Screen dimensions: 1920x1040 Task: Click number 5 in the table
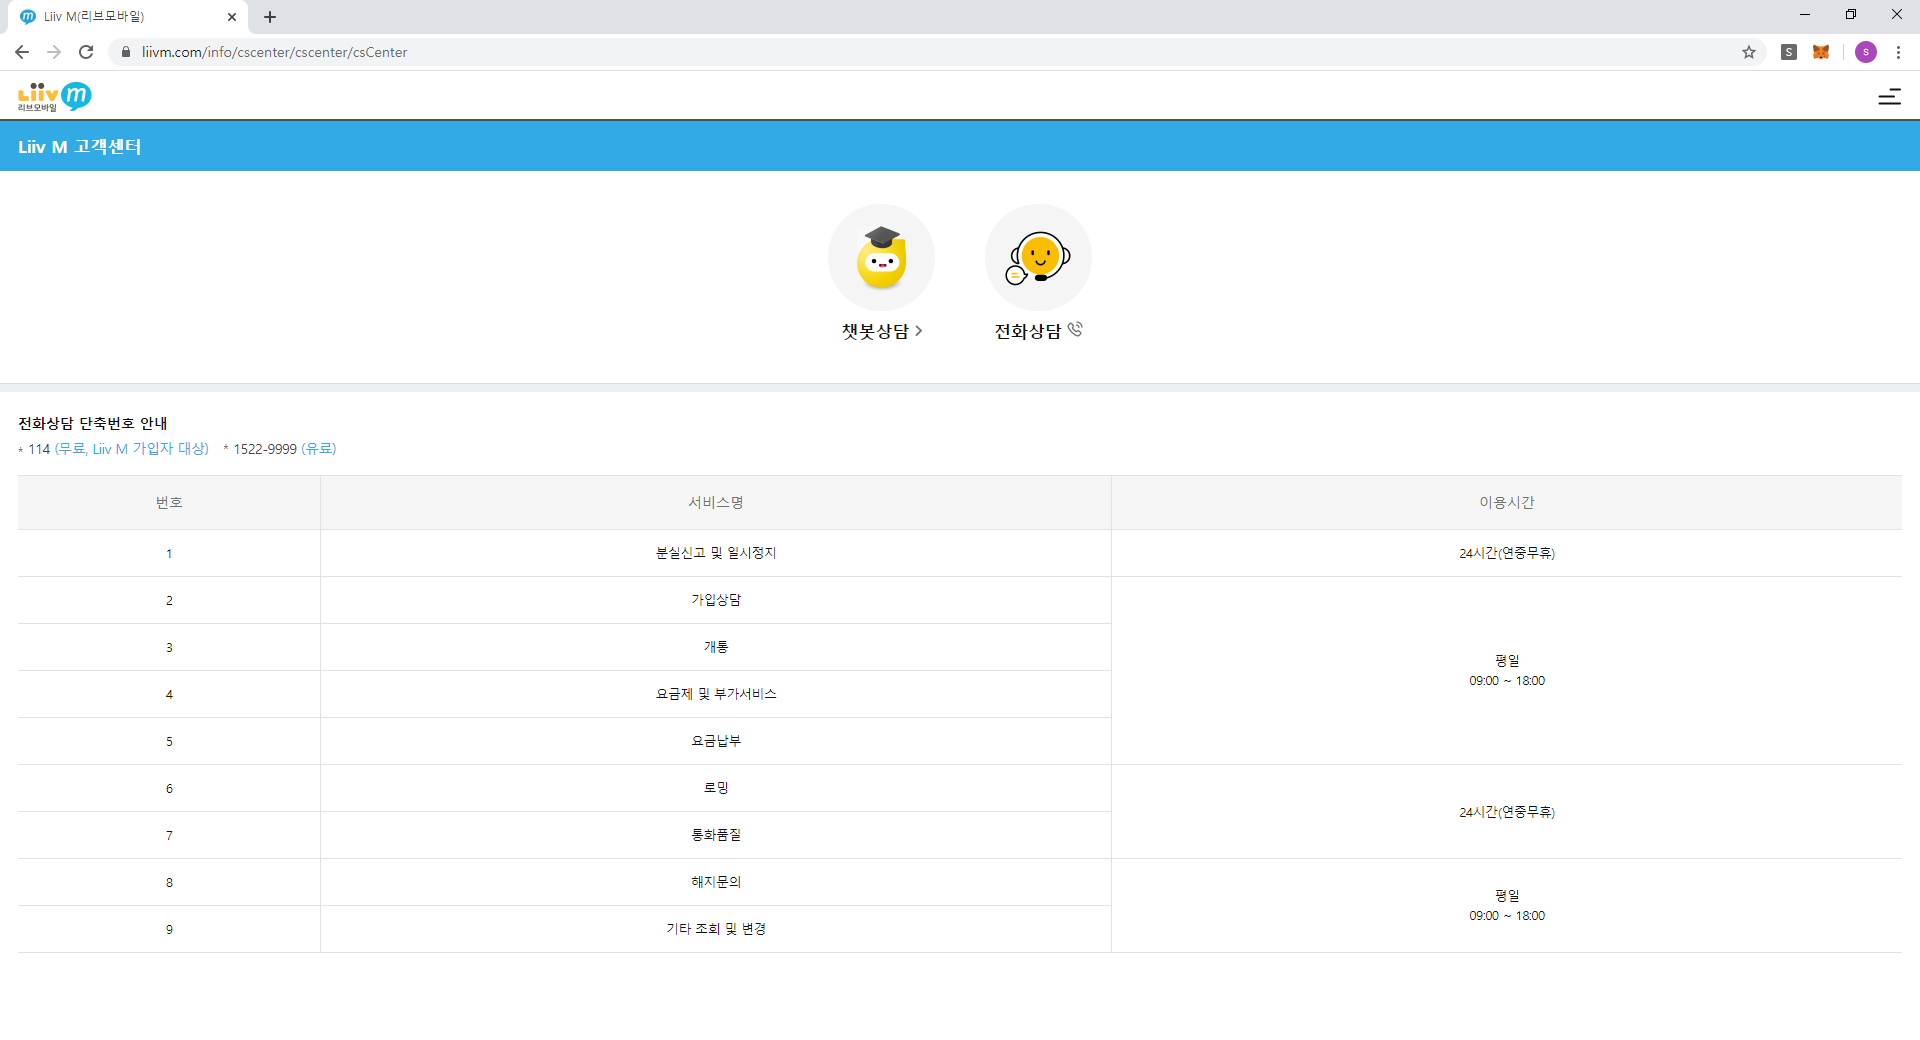coord(169,741)
